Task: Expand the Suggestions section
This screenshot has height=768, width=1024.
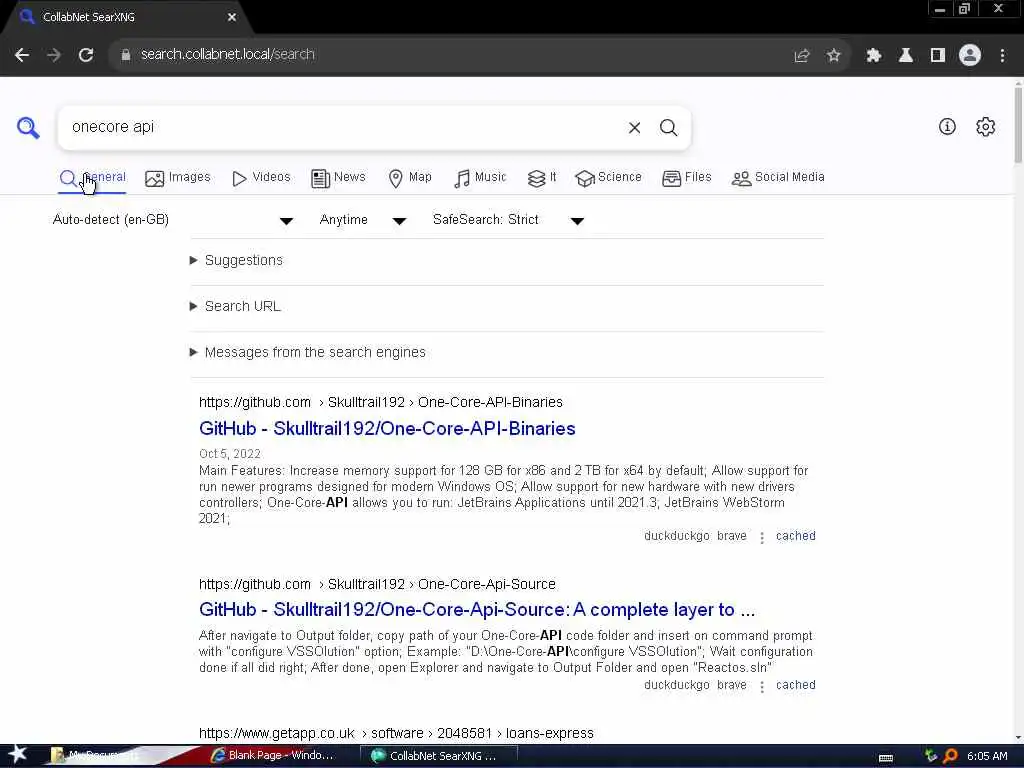Action: click(236, 261)
